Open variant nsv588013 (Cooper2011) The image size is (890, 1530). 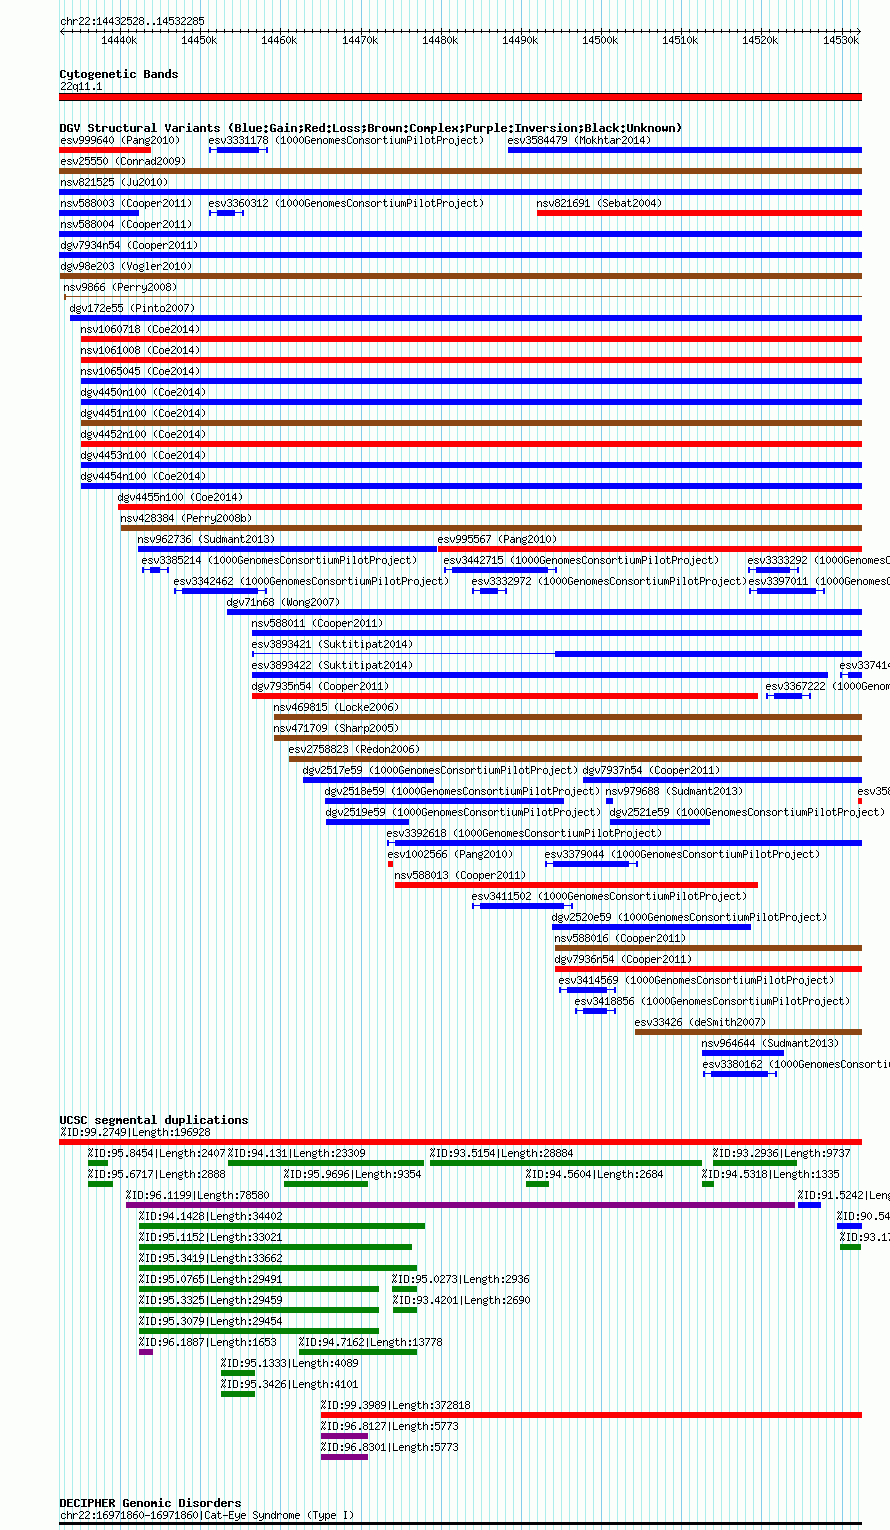pos(576,885)
